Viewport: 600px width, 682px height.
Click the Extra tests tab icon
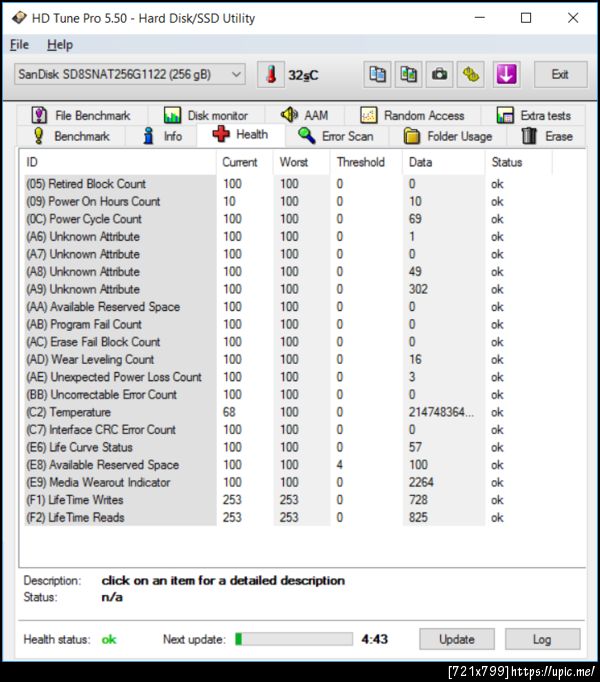pos(505,115)
